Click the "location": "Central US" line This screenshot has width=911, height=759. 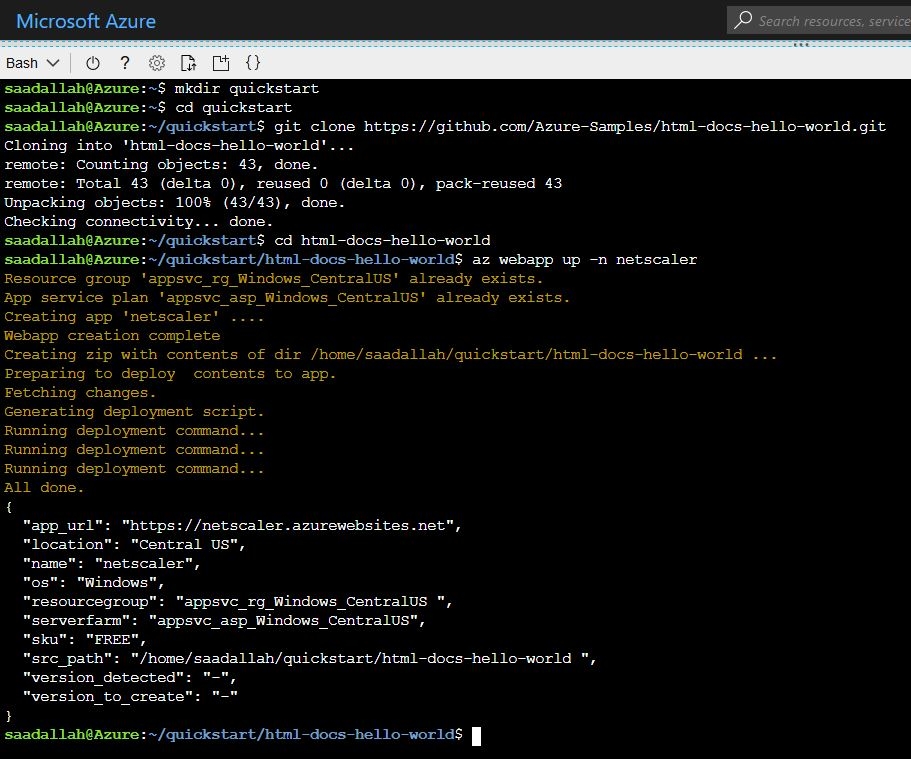pyautogui.click(x=134, y=545)
